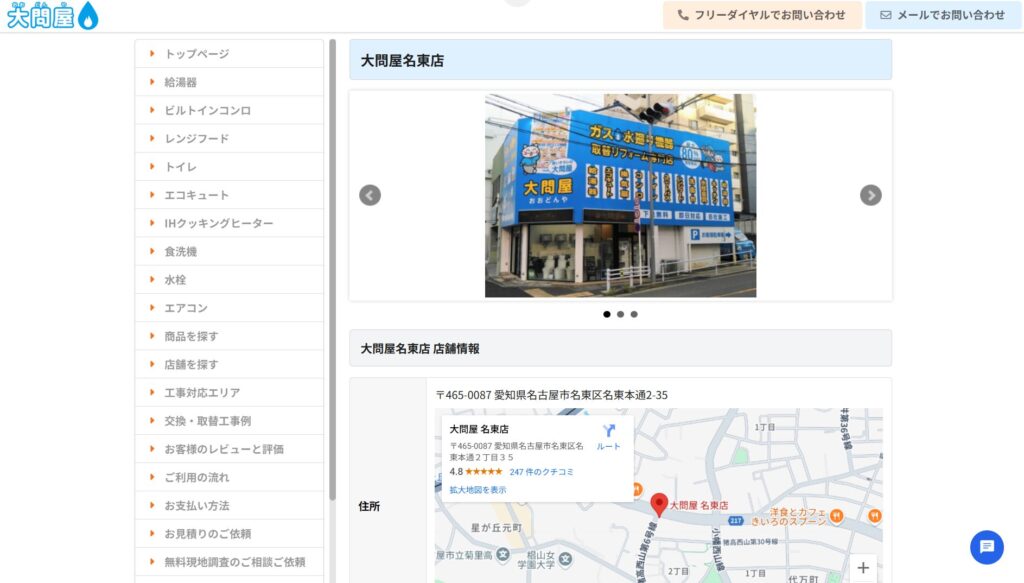Click the 洋食とカフェ きいろのスプーン restaurant marker
This screenshot has height=583, width=1024.
click(x=837, y=516)
